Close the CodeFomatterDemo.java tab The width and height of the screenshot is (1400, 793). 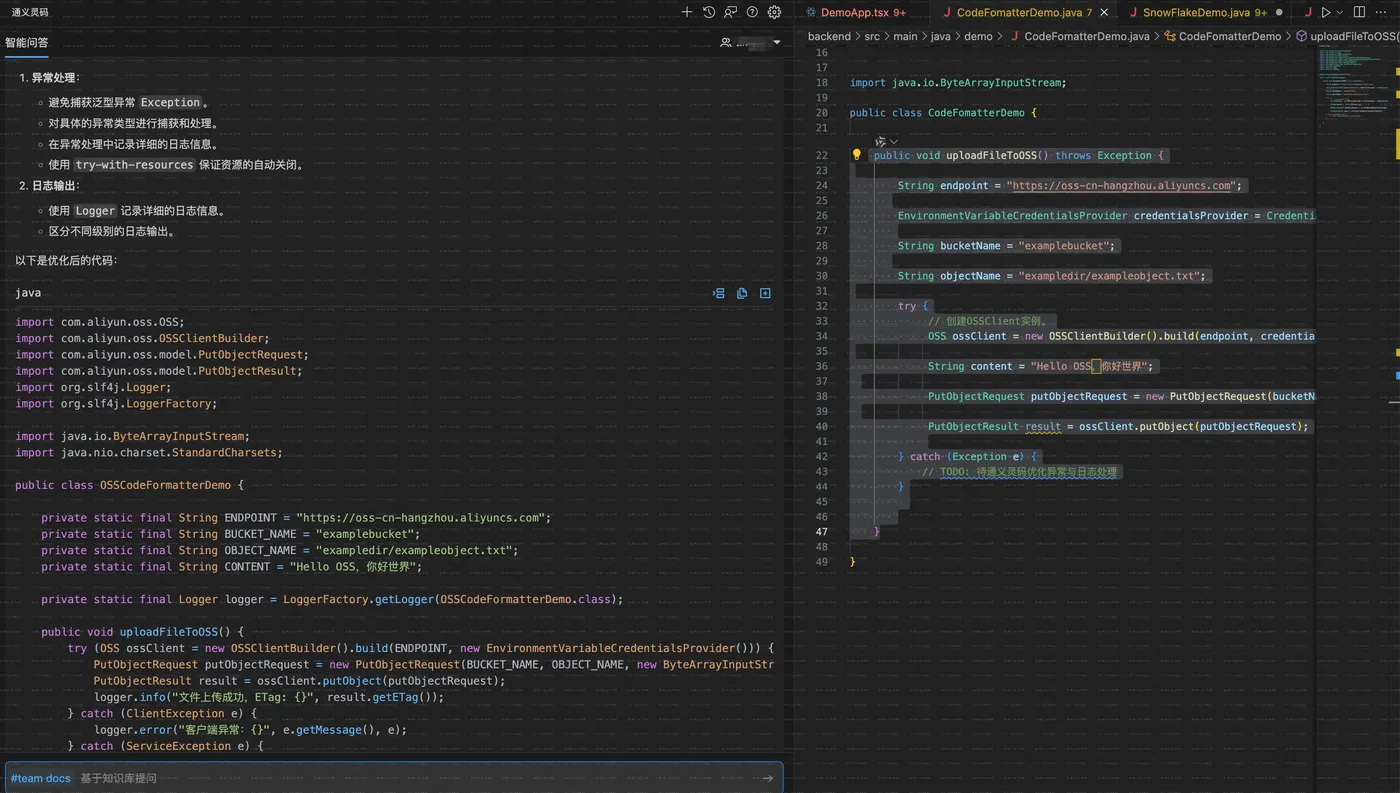pos(1104,13)
